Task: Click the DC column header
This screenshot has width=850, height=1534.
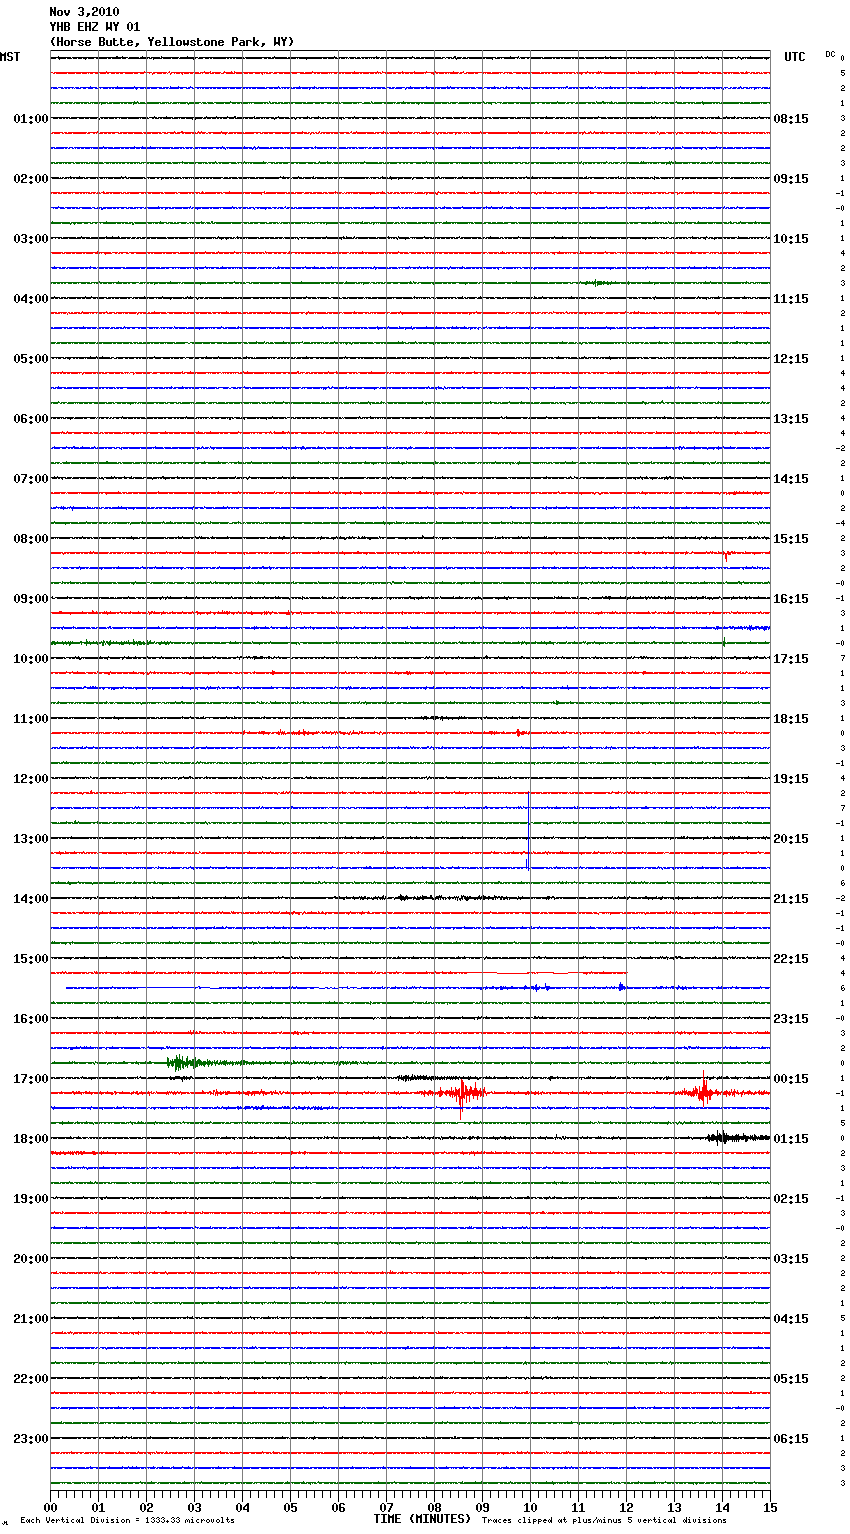Action: (x=830, y=54)
